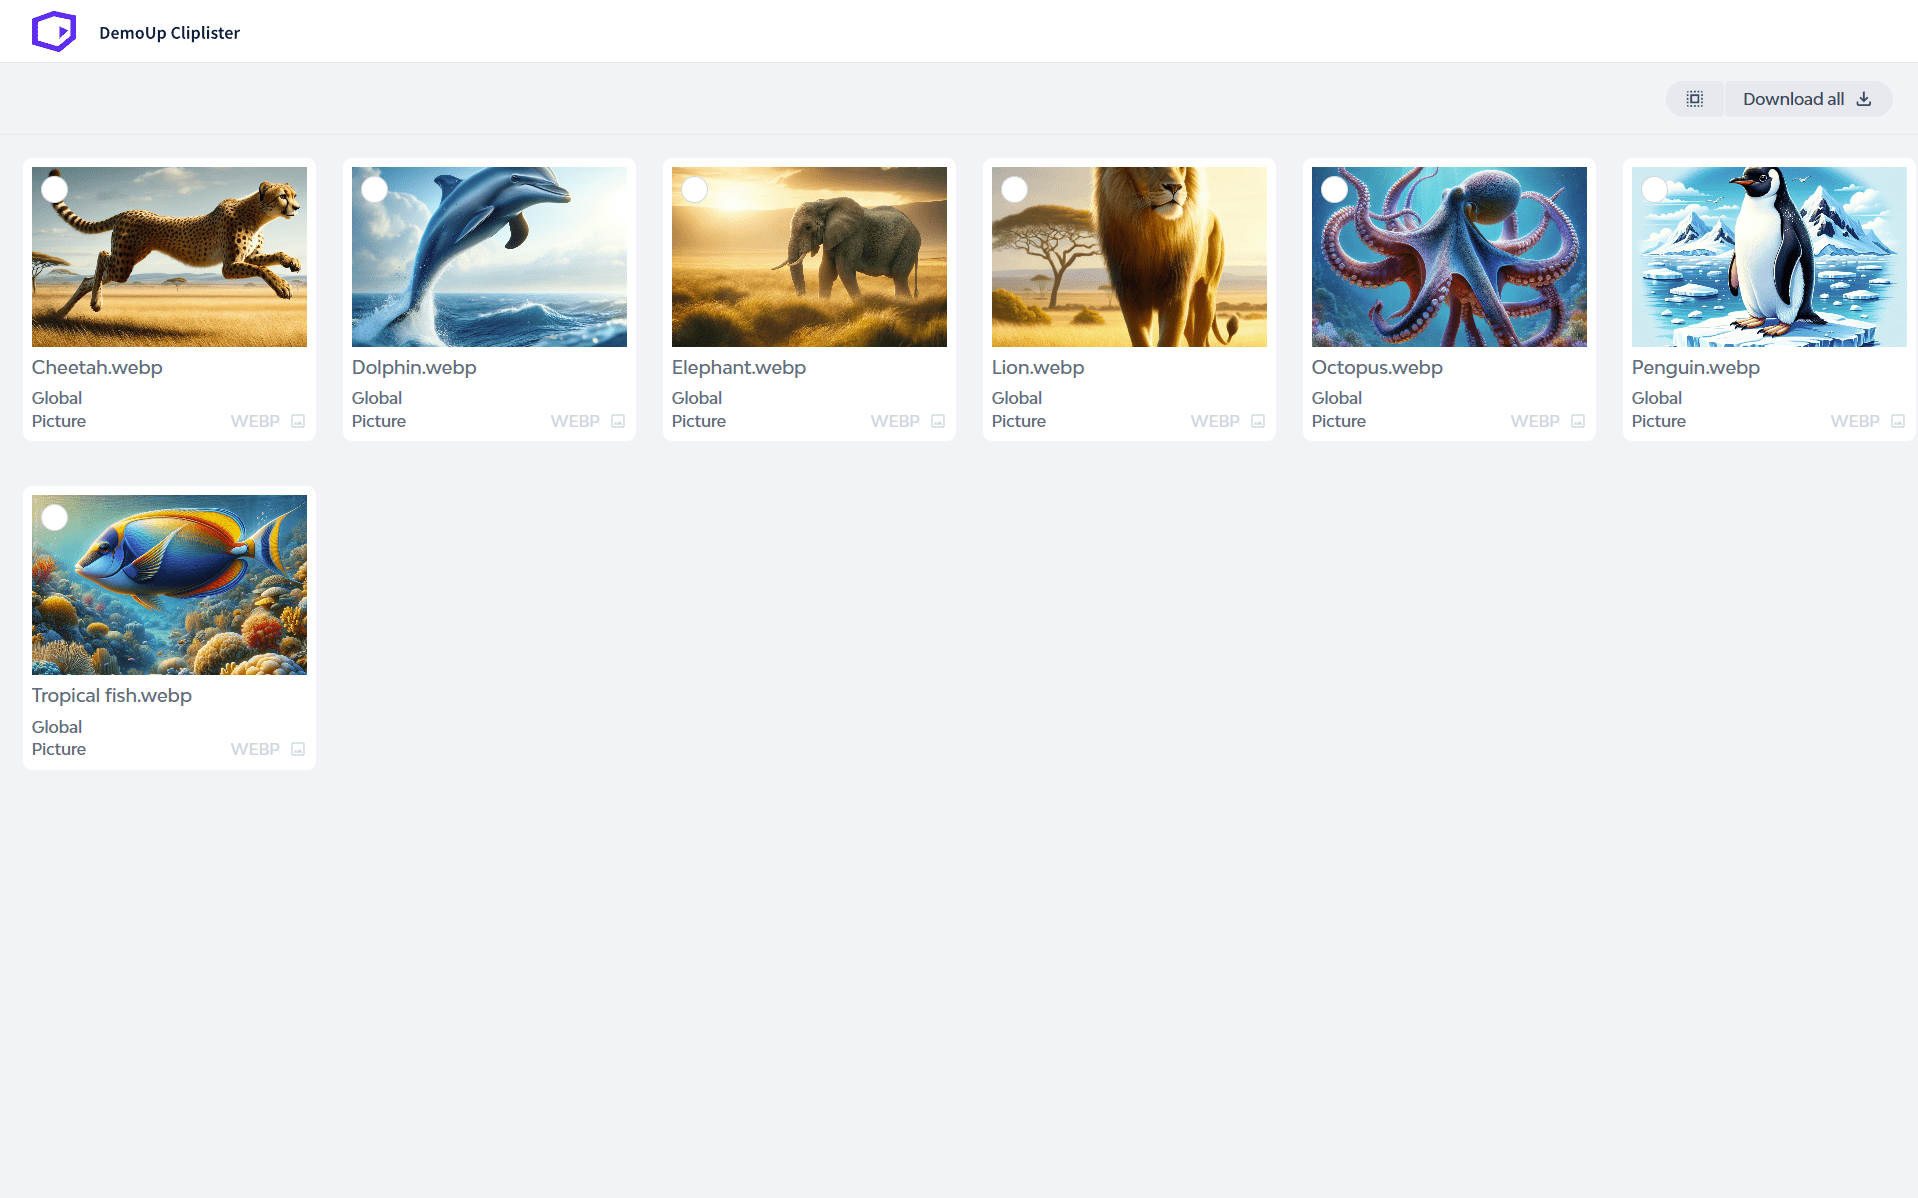Check the Octopus.webp selection circle
This screenshot has height=1198, width=1918.
point(1335,189)
